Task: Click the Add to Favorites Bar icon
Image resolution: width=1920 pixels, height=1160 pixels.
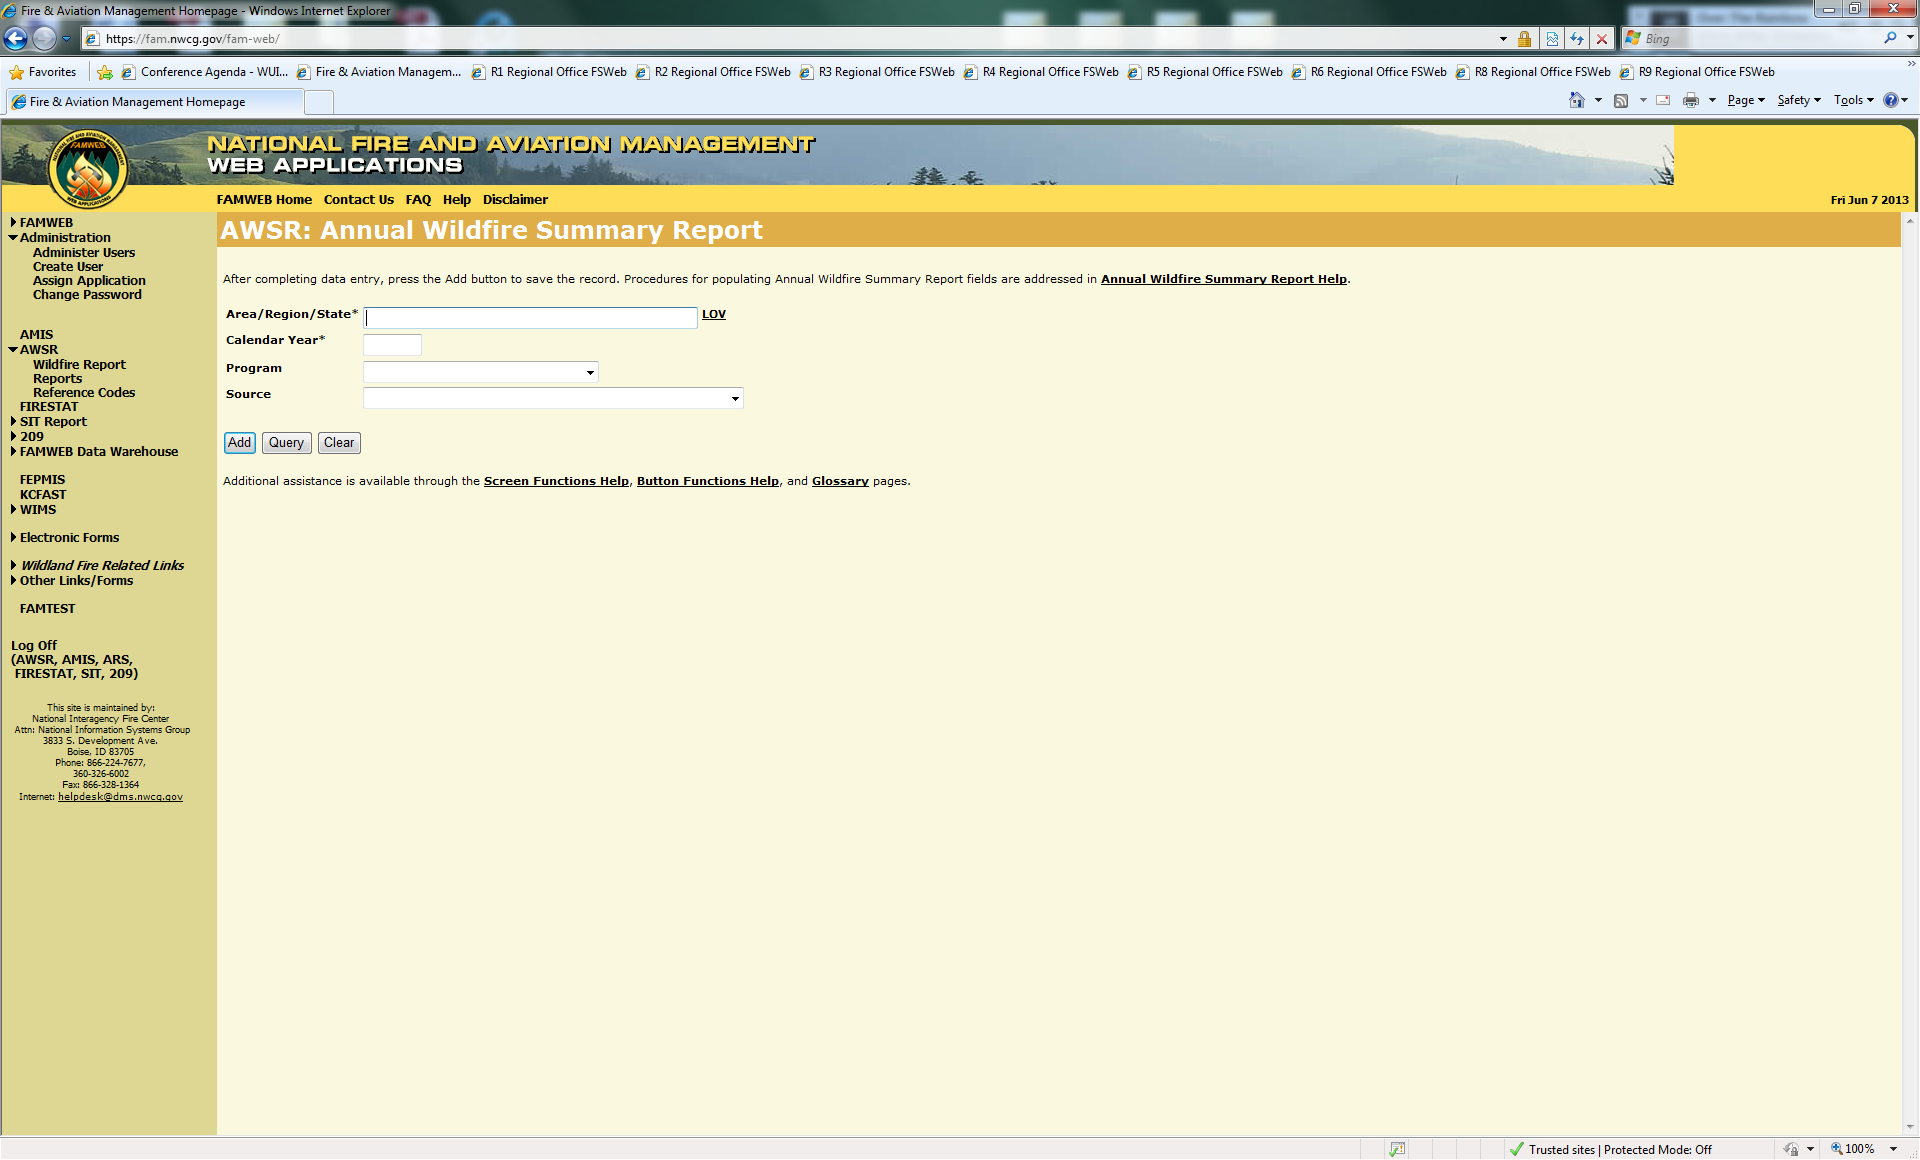Action: (x=105, y=72)
